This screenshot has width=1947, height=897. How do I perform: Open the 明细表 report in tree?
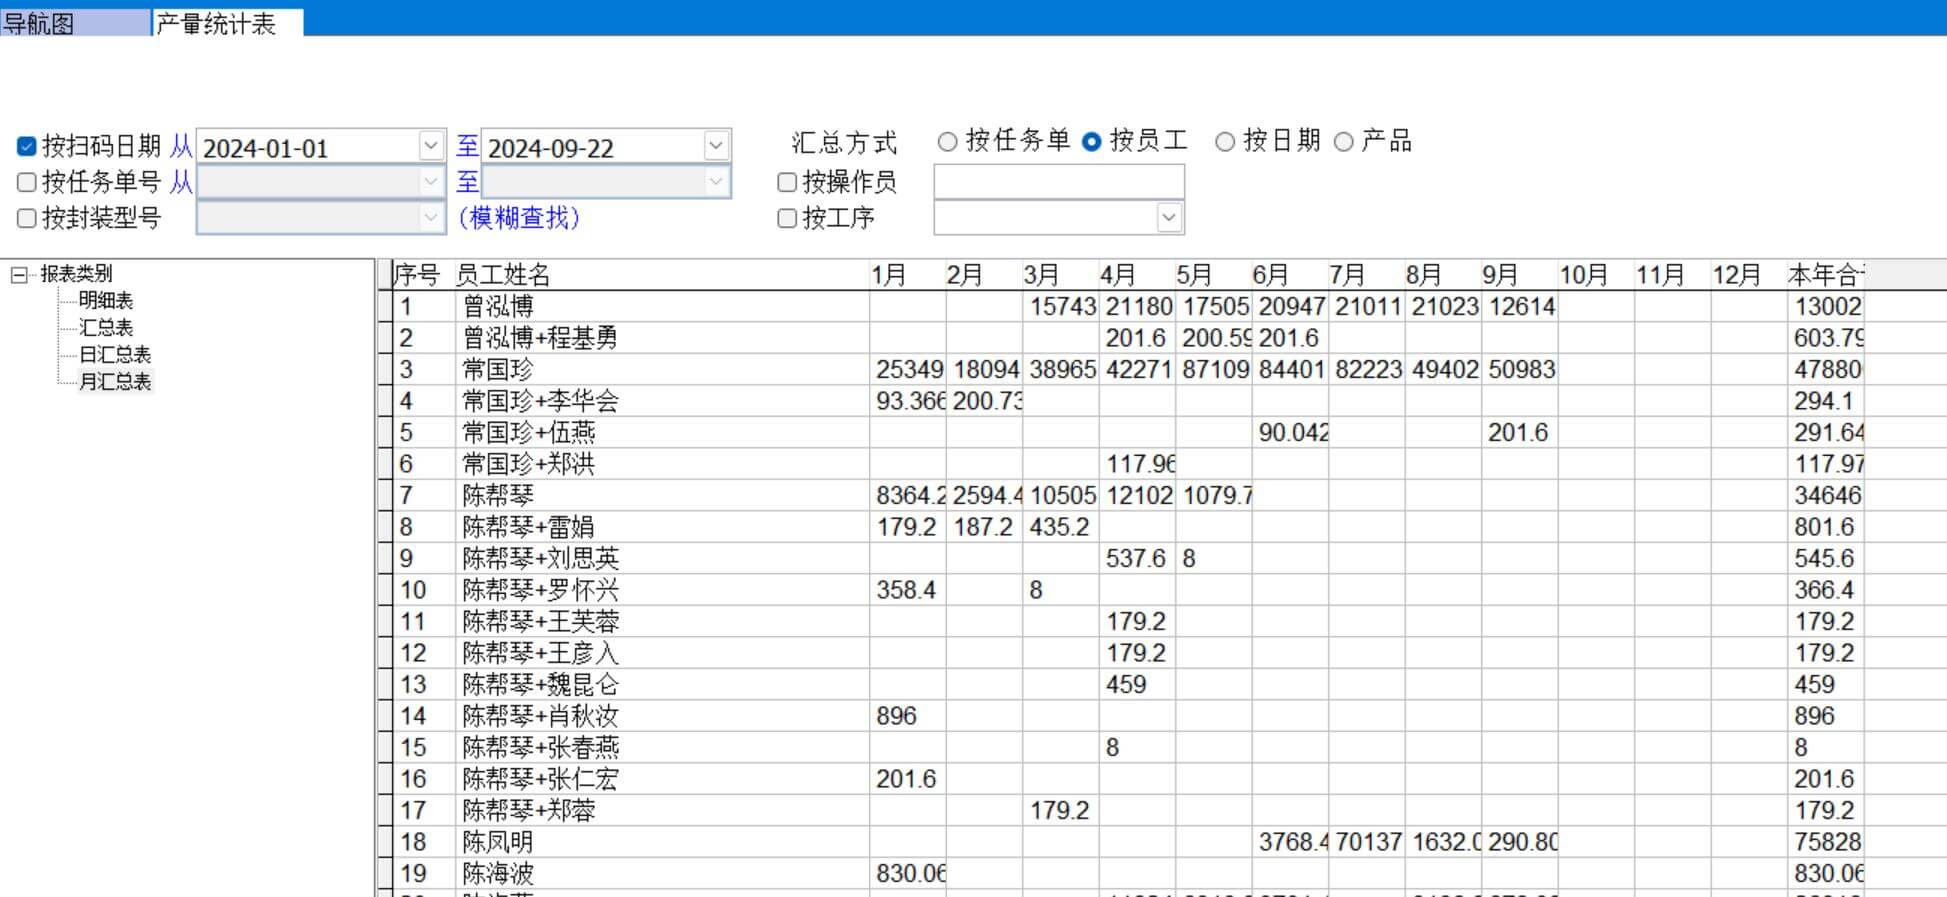(x=106, y=301)
